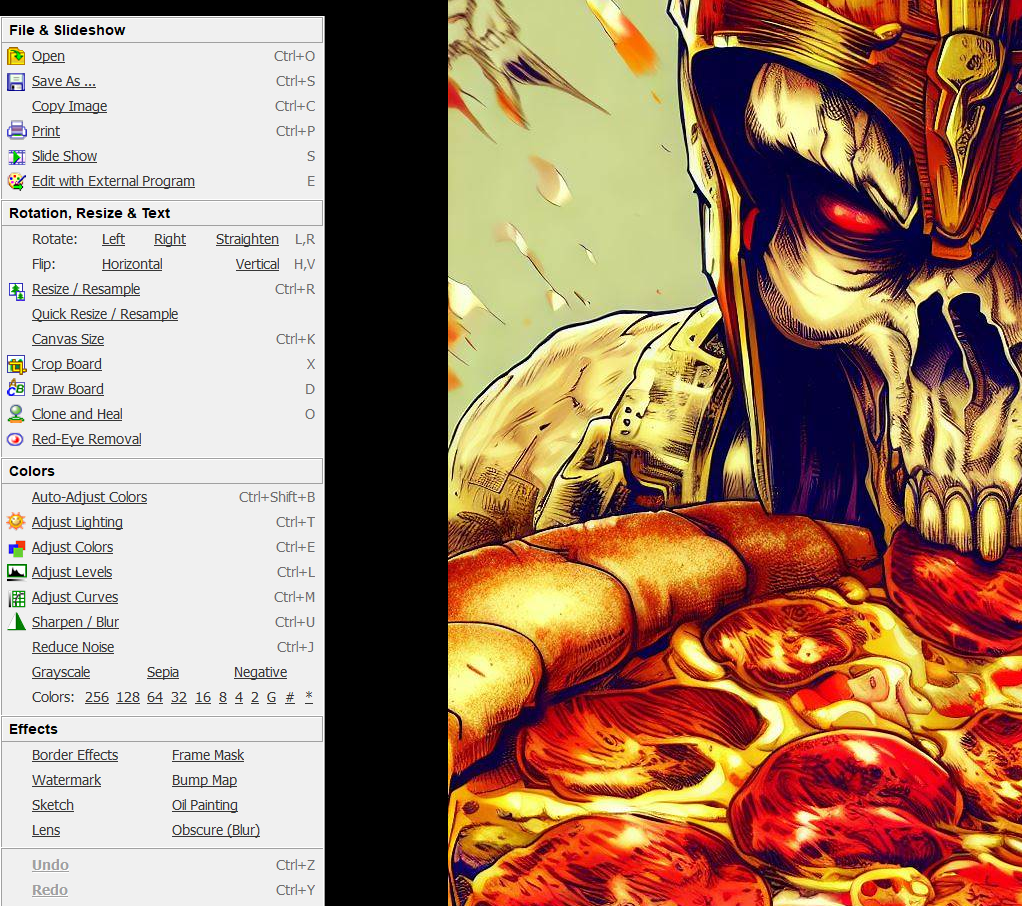This screenshot has width=1022, height=906.
Task: Click the Save As floppy disk icon
Action: pyautogui.click(x=16, y=81)
